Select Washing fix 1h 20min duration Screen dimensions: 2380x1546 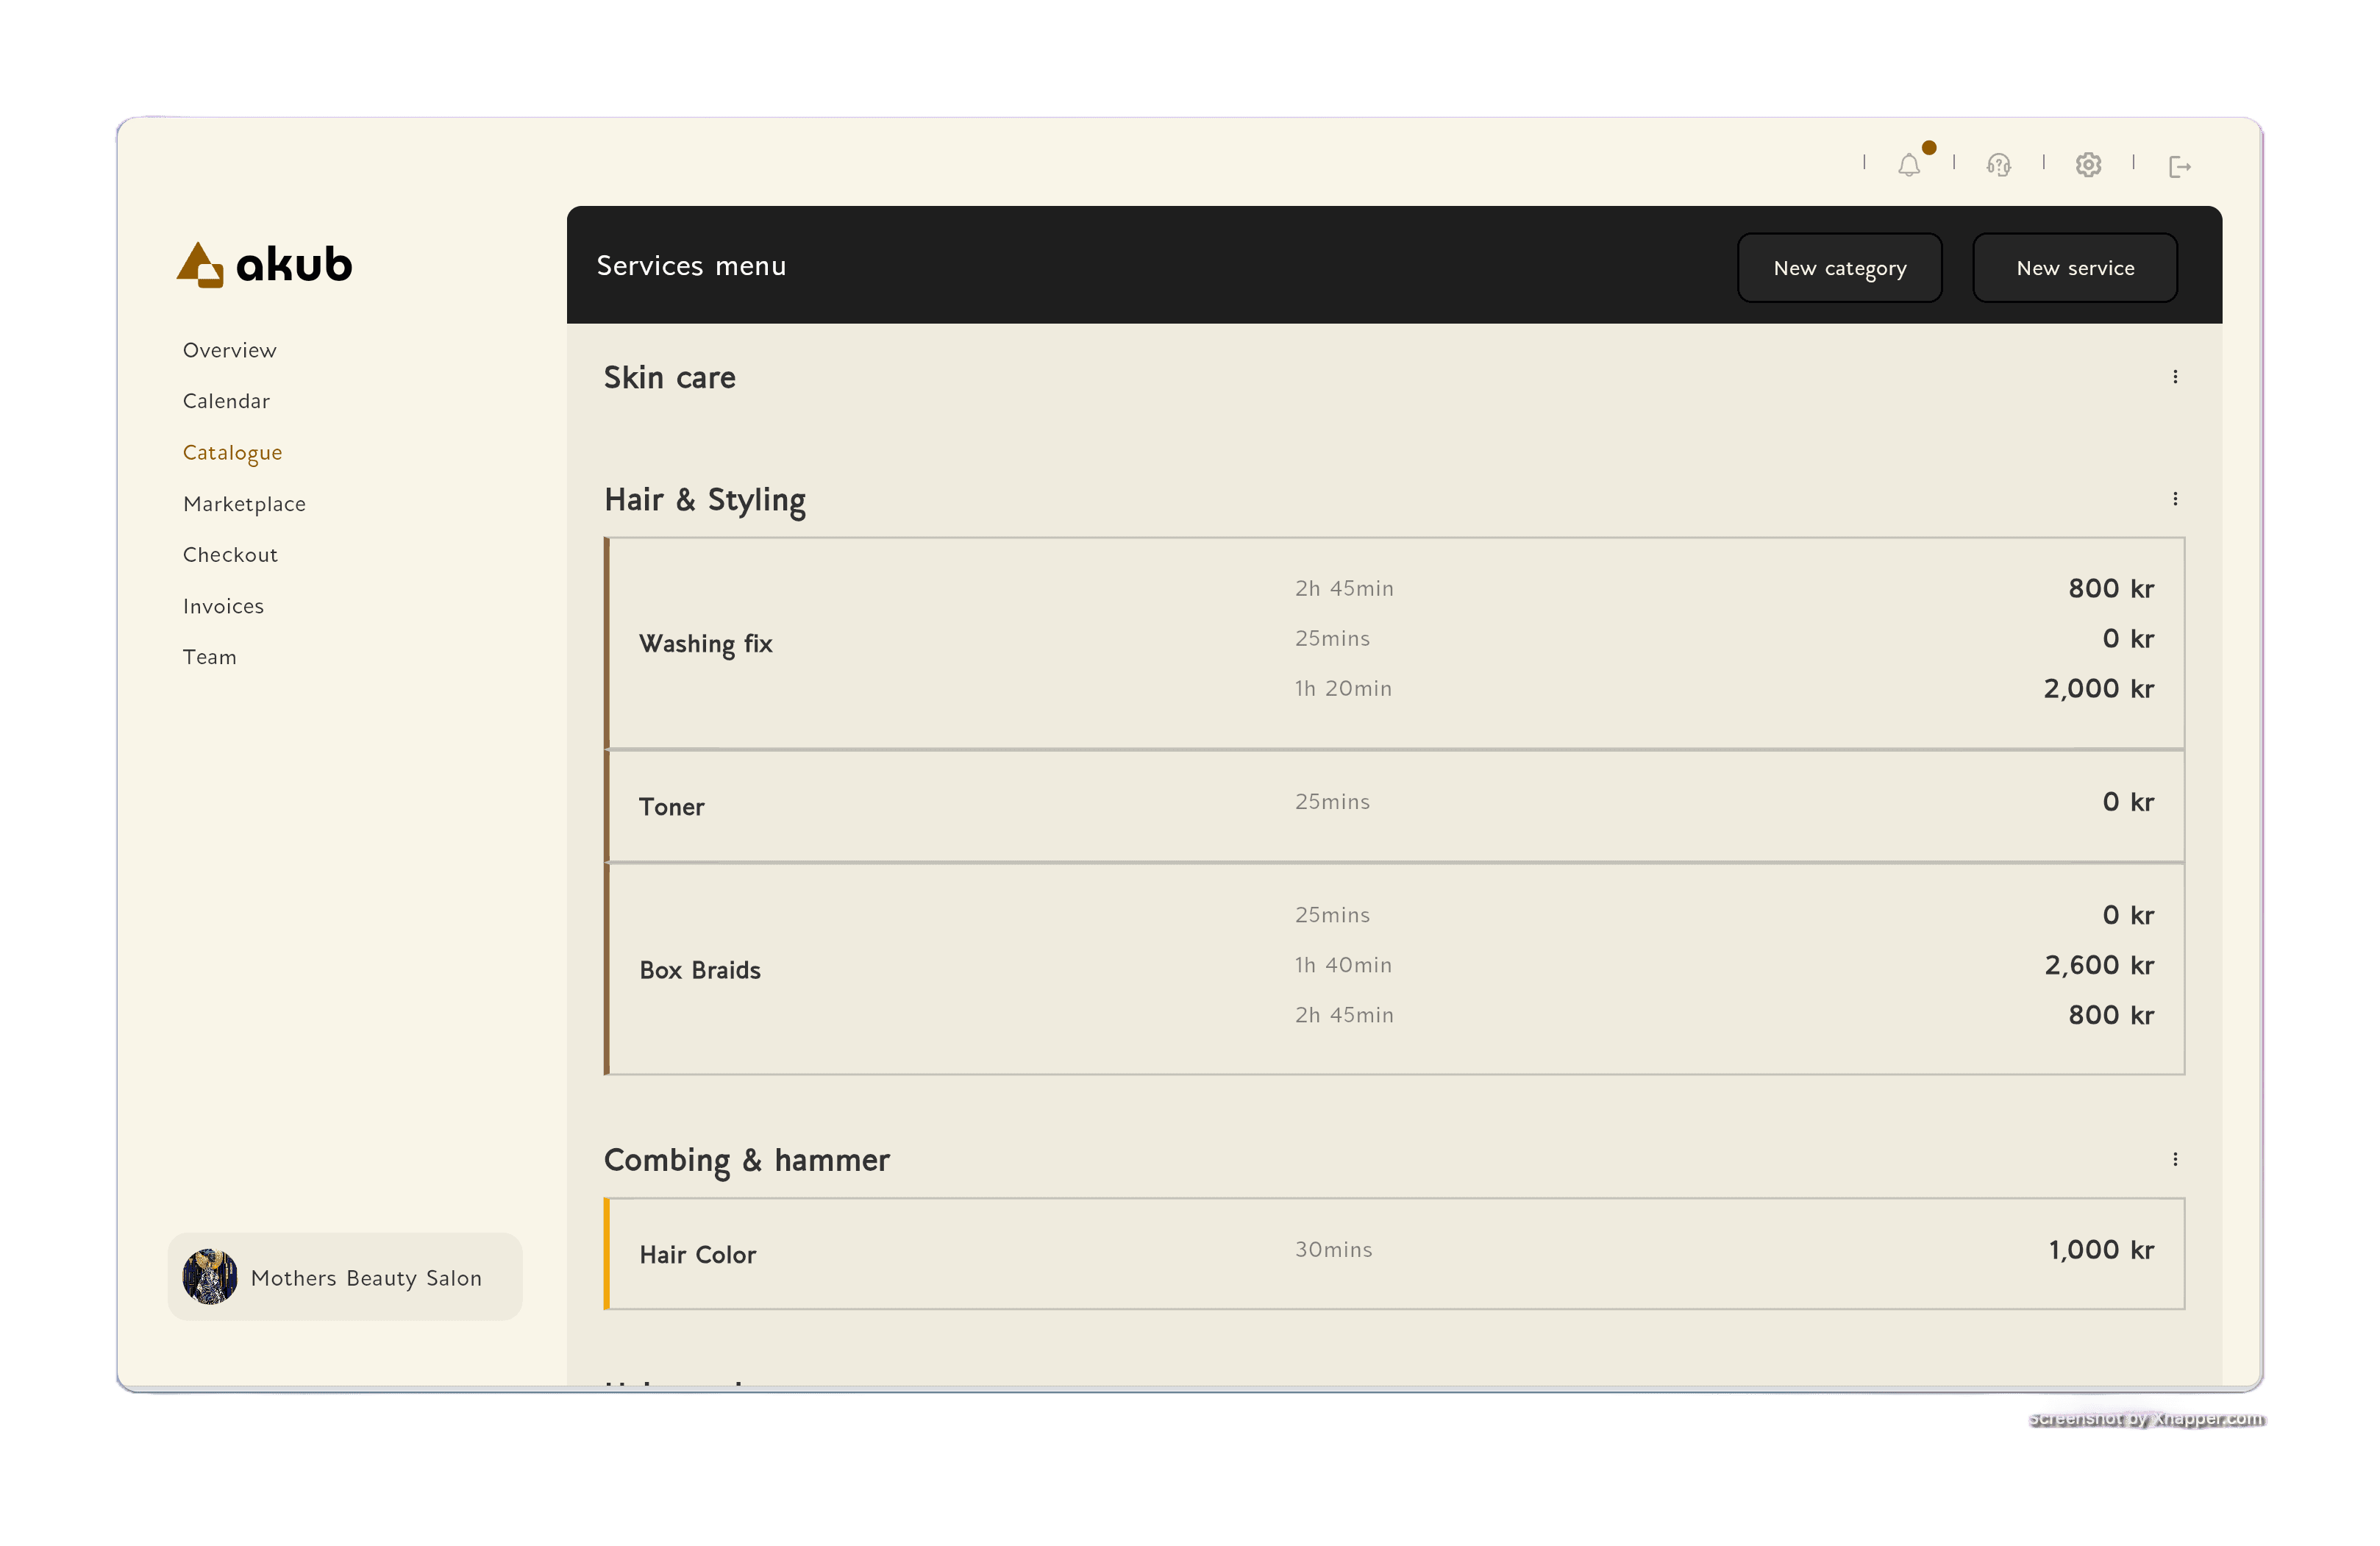[1343, 688]
